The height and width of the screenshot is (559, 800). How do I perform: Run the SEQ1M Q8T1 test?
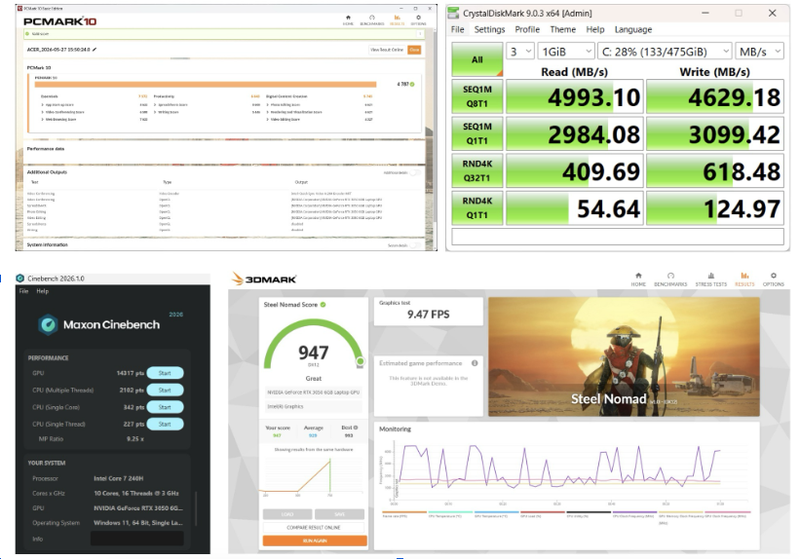pyautogui.click(x=477, y=96)
